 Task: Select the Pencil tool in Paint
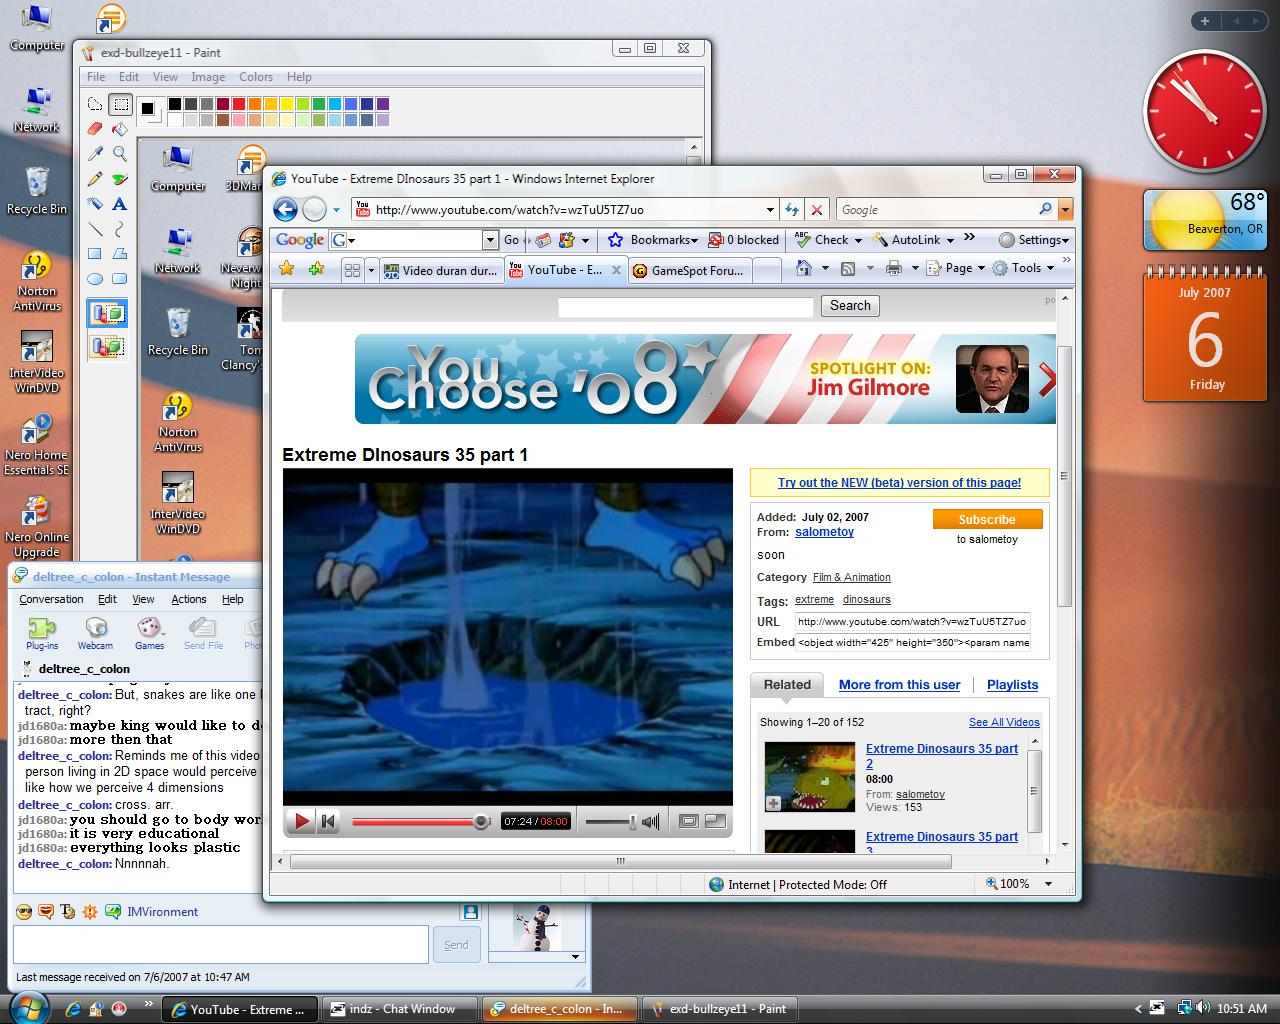tap(95, 179)
